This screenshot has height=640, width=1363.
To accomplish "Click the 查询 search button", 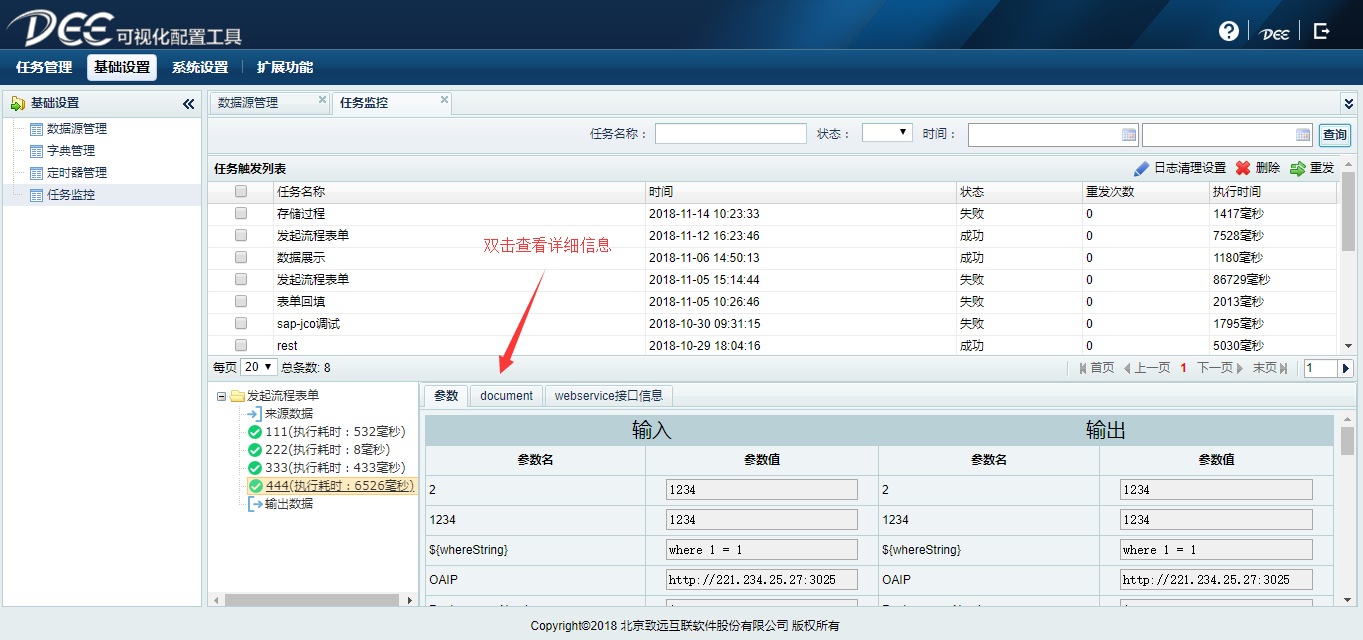I will (1334, 135).
